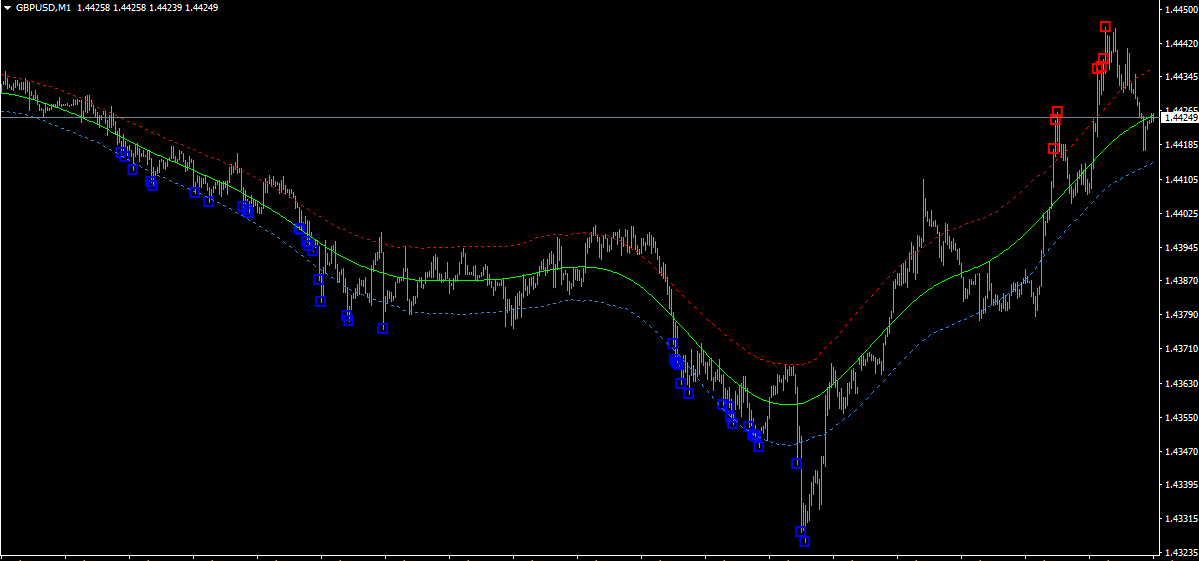Select the 1.43395 price axis label
The width and height of the screenshot is (1199, 561).
click(x=1179, y=485)
